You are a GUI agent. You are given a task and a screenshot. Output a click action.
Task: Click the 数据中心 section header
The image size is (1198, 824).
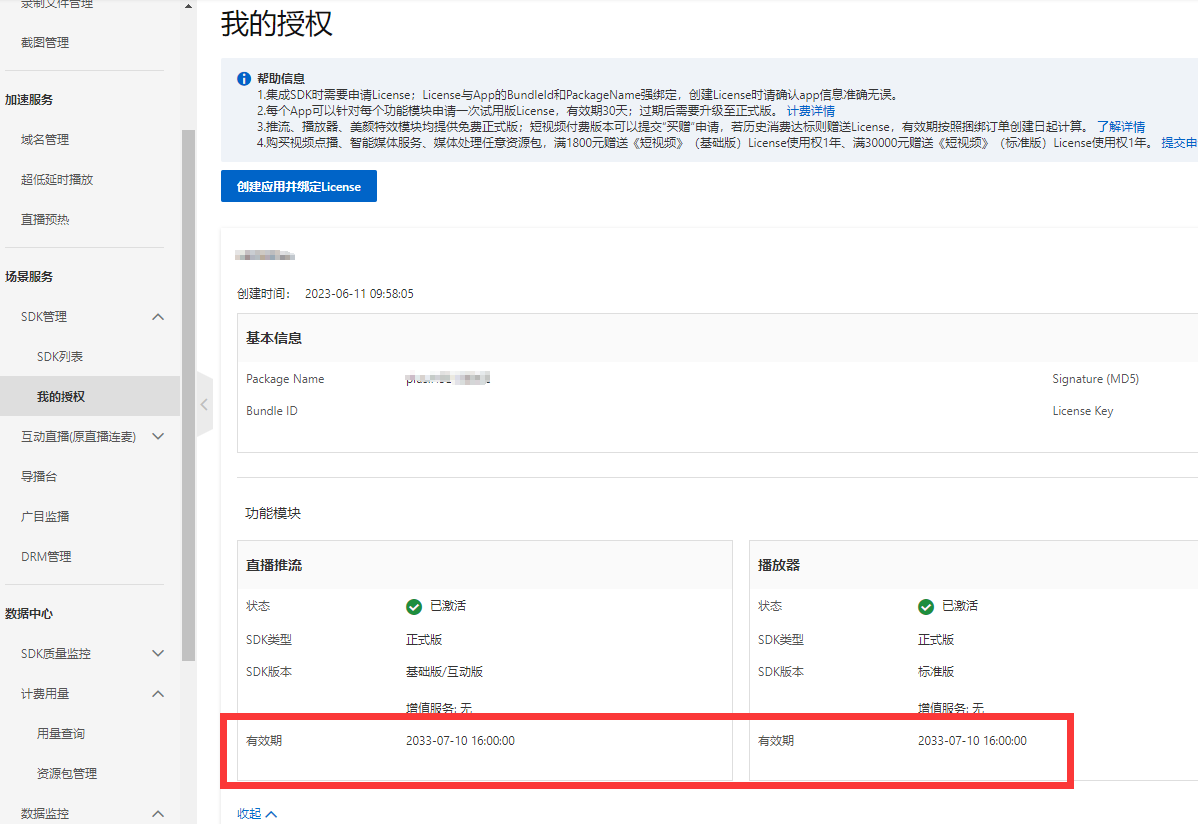tap(29, 614)
